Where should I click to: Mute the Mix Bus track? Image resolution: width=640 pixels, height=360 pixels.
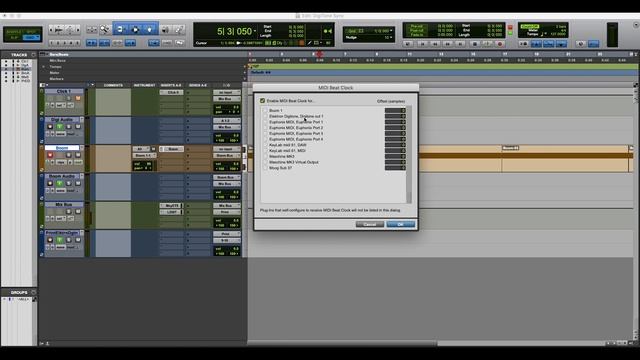[78, 211]
